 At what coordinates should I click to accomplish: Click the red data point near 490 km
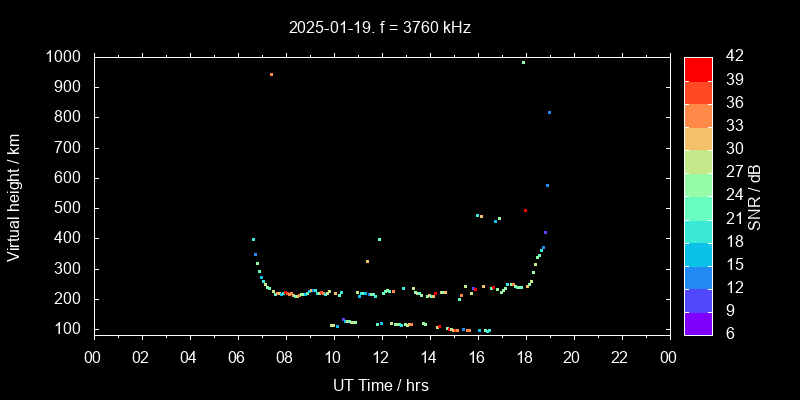(x=525, y=211)
